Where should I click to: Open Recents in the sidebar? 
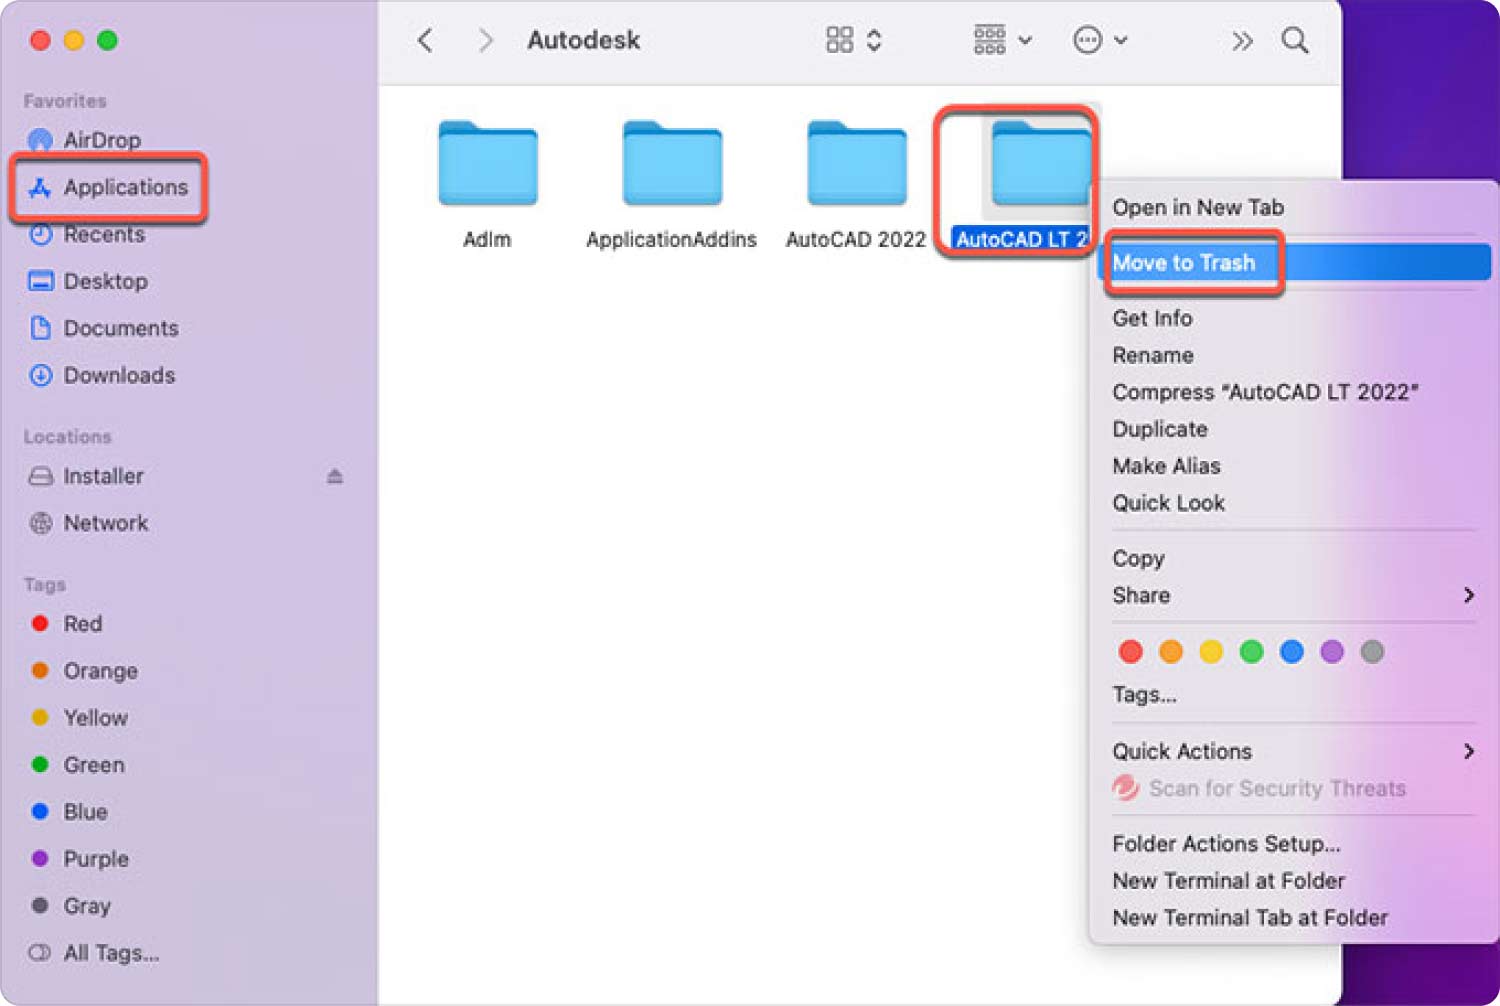click(88, 234)
